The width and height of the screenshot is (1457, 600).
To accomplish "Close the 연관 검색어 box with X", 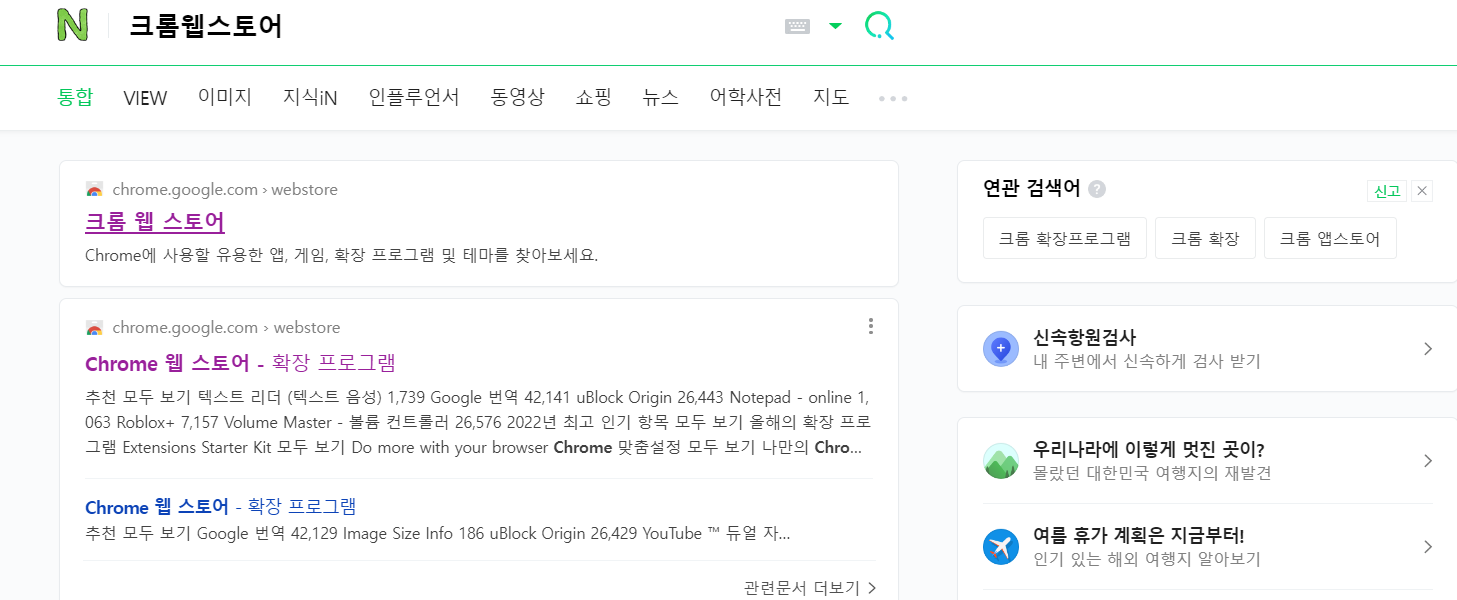I will pyautogui.click(x=1423, y=191).
